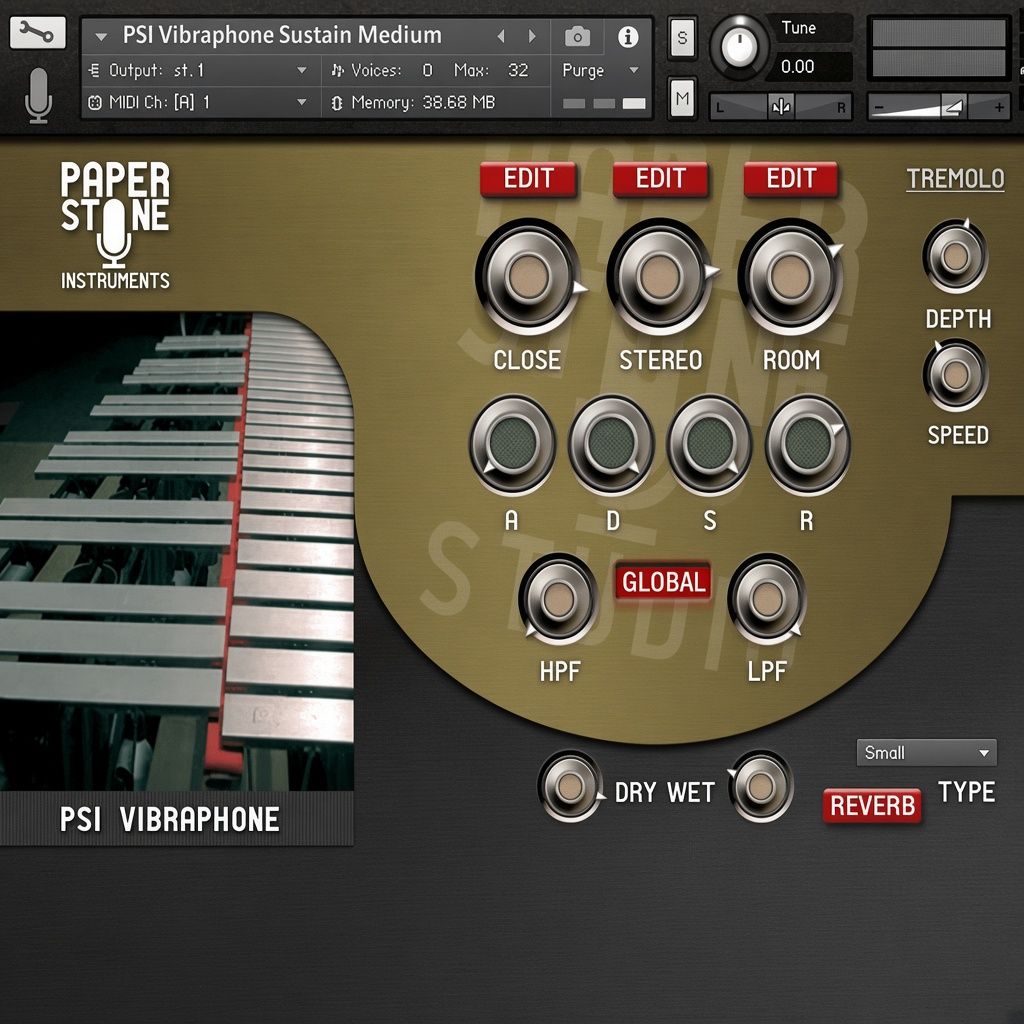Click the Max voices value 32
The height and width of the screenshot is (1024, 1024).
518,70
